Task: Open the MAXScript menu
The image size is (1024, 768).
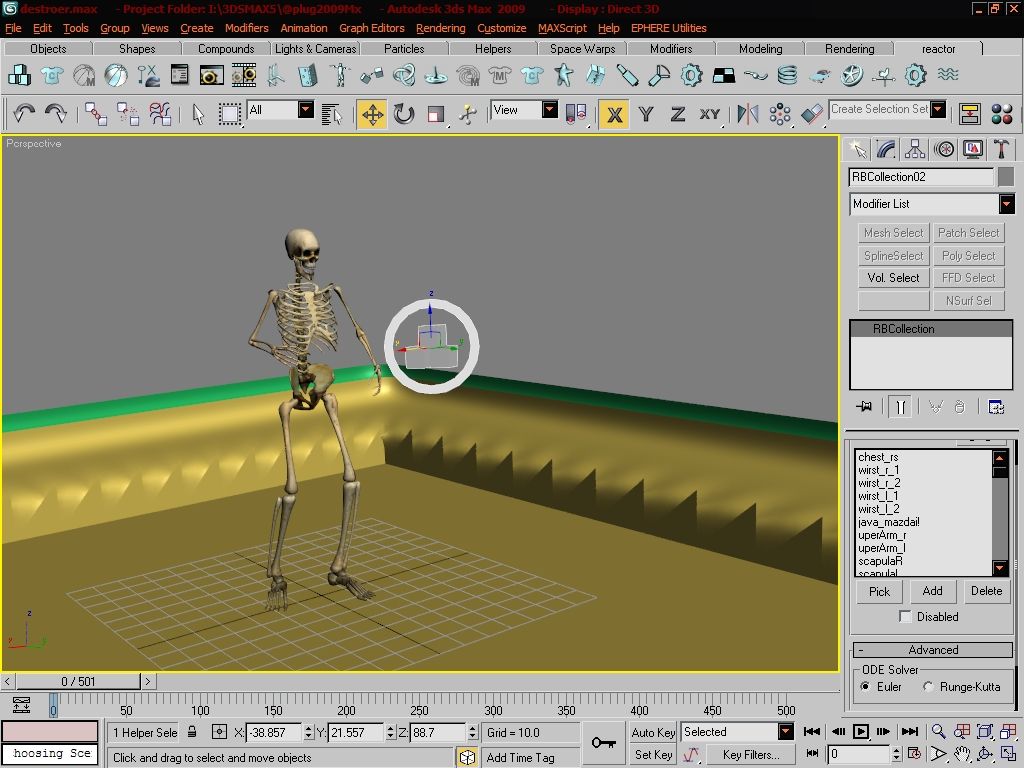Action: coord(562,28)
